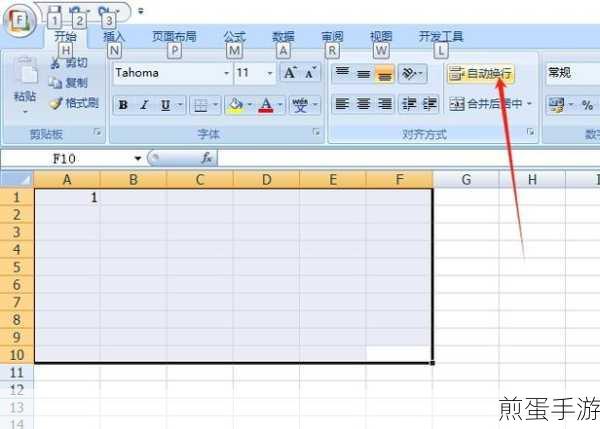The image size is (600, 429).
Task: Increase font size with large A icon
Action: (x=290, y=73)
